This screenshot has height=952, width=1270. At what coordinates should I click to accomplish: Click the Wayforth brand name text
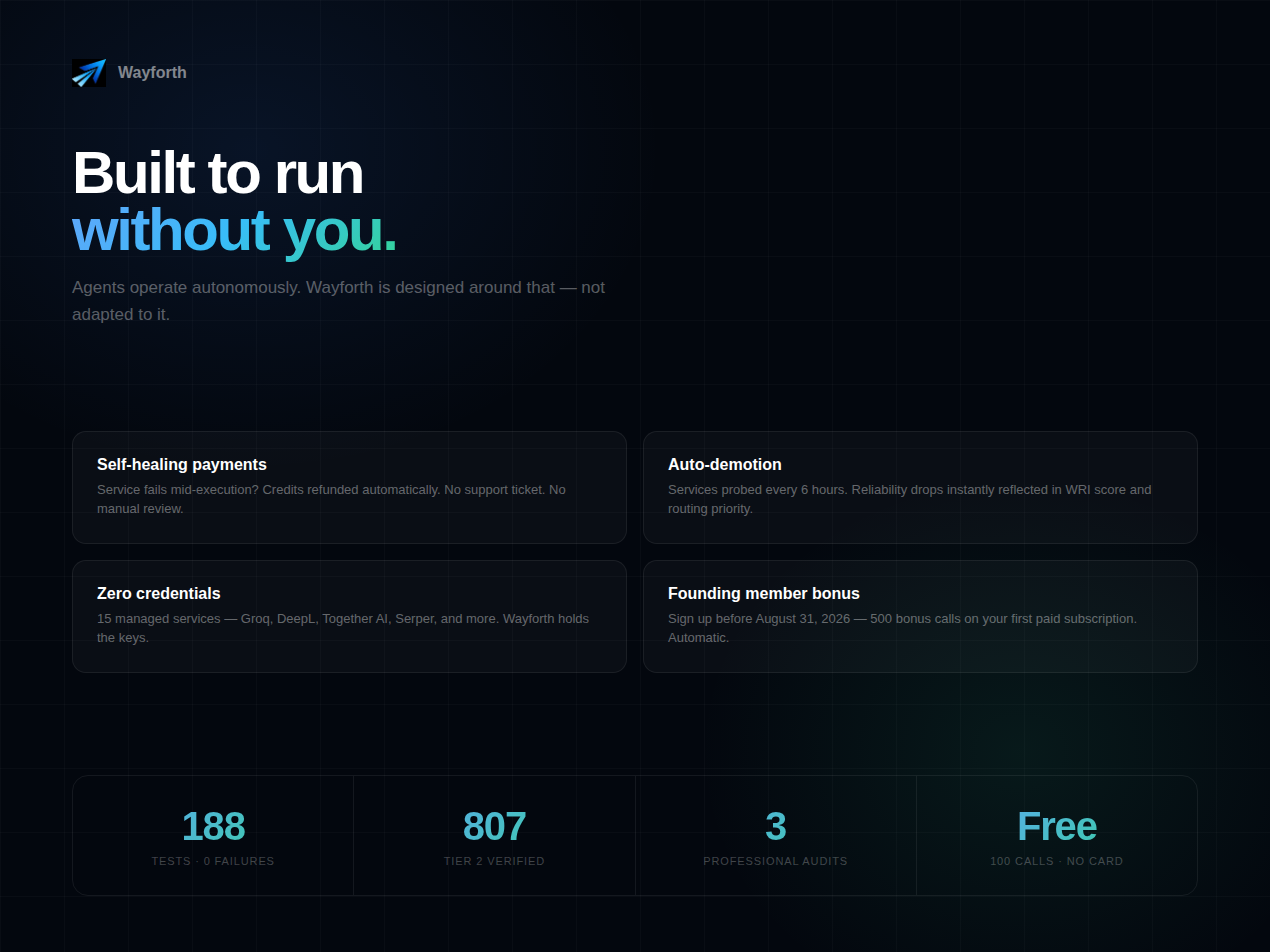pyautogui.click(x=152, y=72)
